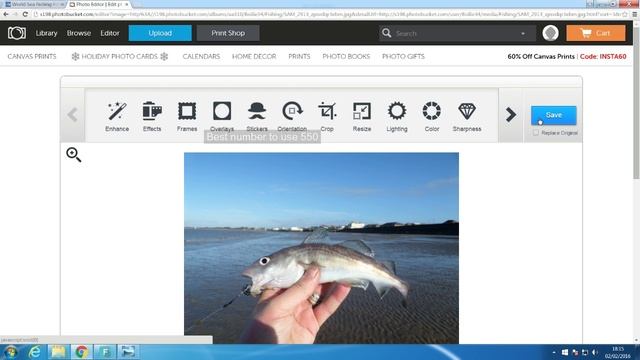Switch to Chrome in the taskbar
Screen dimensions: 640x360
(81, 352)
